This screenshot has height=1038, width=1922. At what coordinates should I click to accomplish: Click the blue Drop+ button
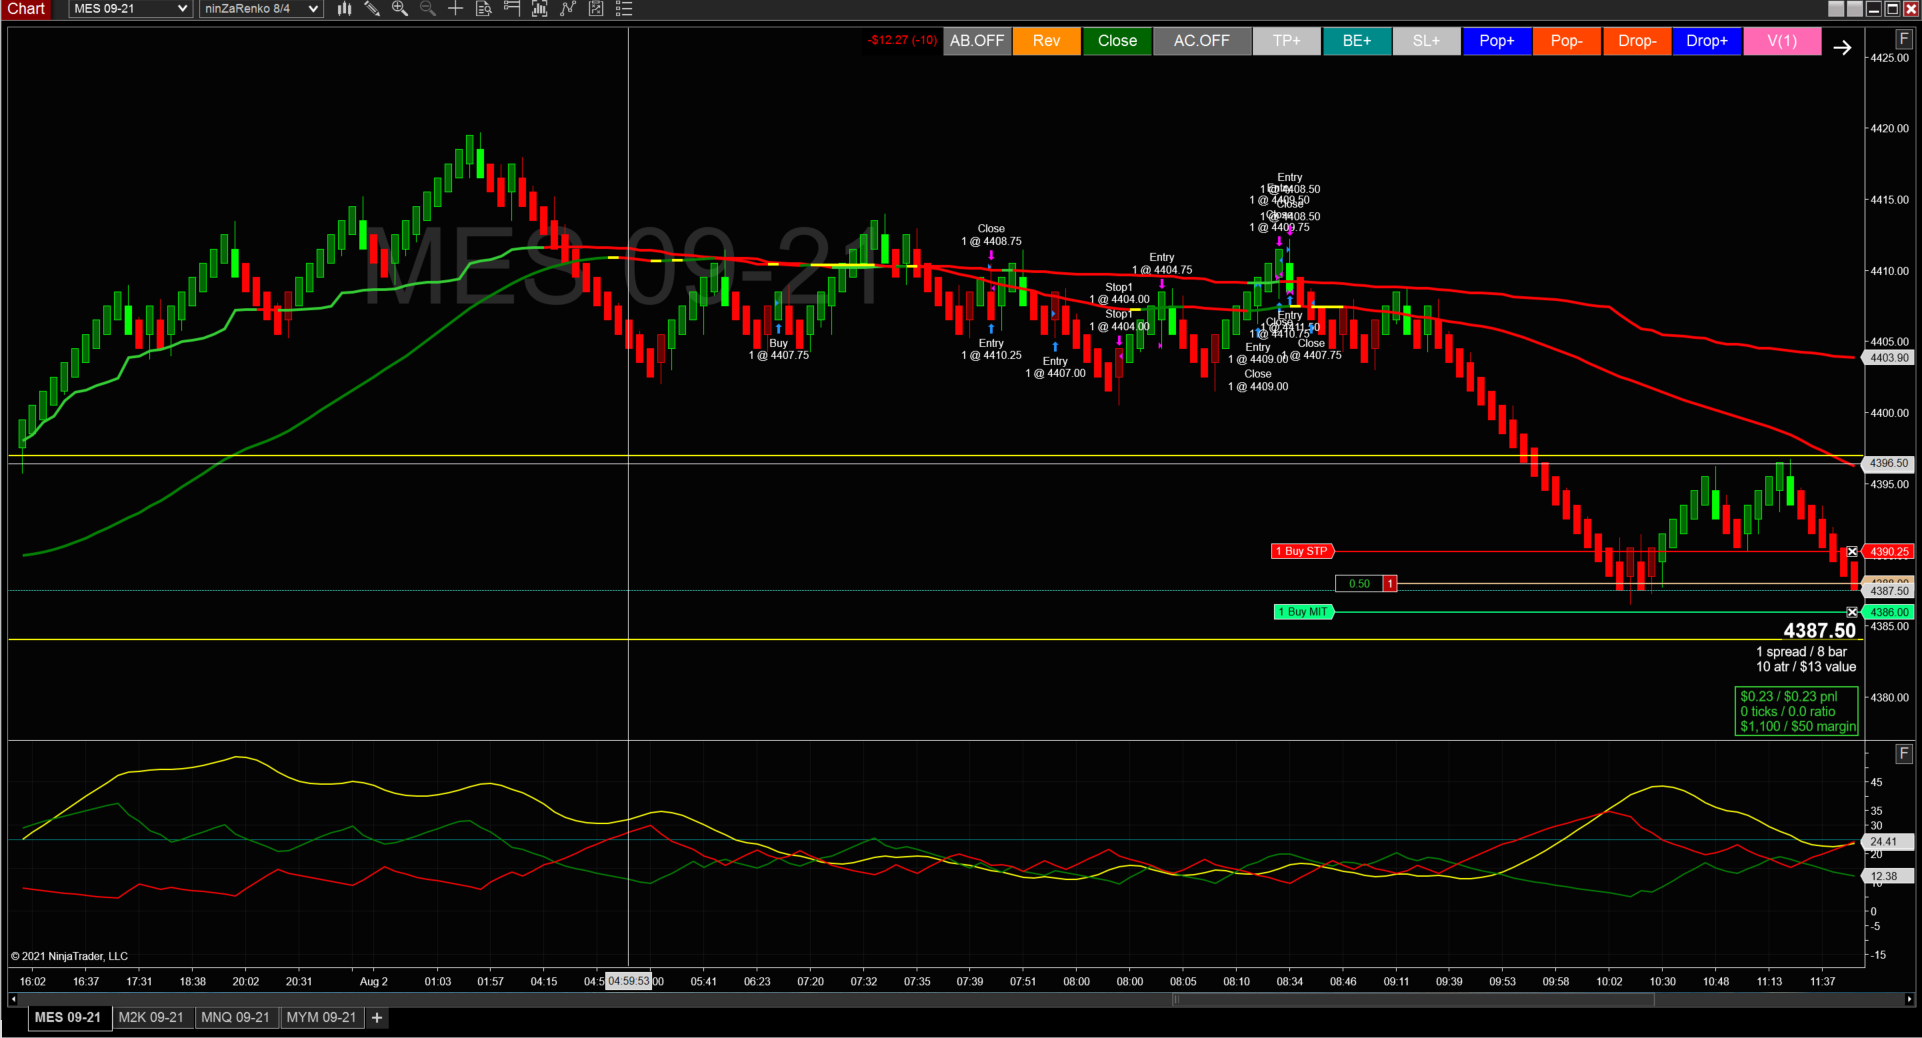(x=1707, y=41)
